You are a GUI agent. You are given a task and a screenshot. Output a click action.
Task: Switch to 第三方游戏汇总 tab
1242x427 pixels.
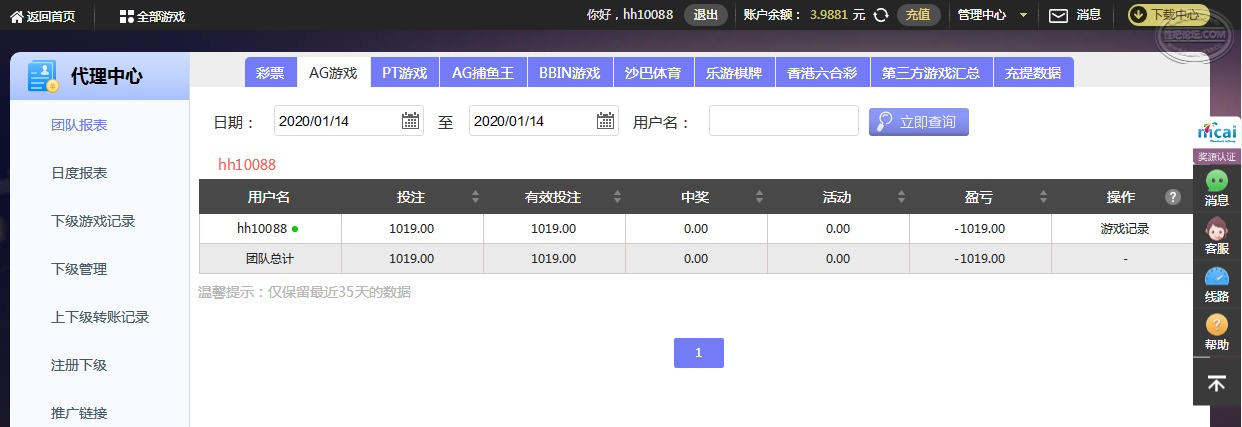point(931,72)
